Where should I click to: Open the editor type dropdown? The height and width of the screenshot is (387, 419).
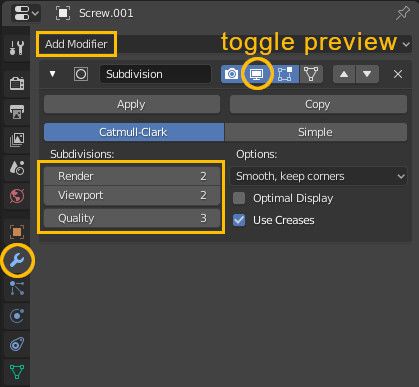[x=26, y=13]
